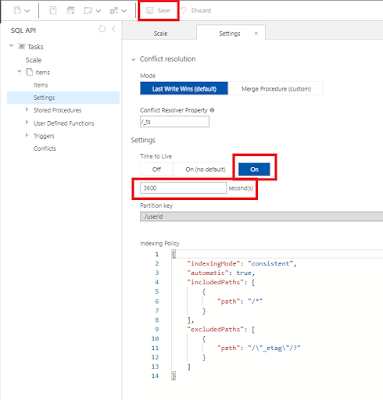The height and width of the screenshot is (400, 383).
Task: Expand User Defined Functions tree node
Action: coord(27,122)
